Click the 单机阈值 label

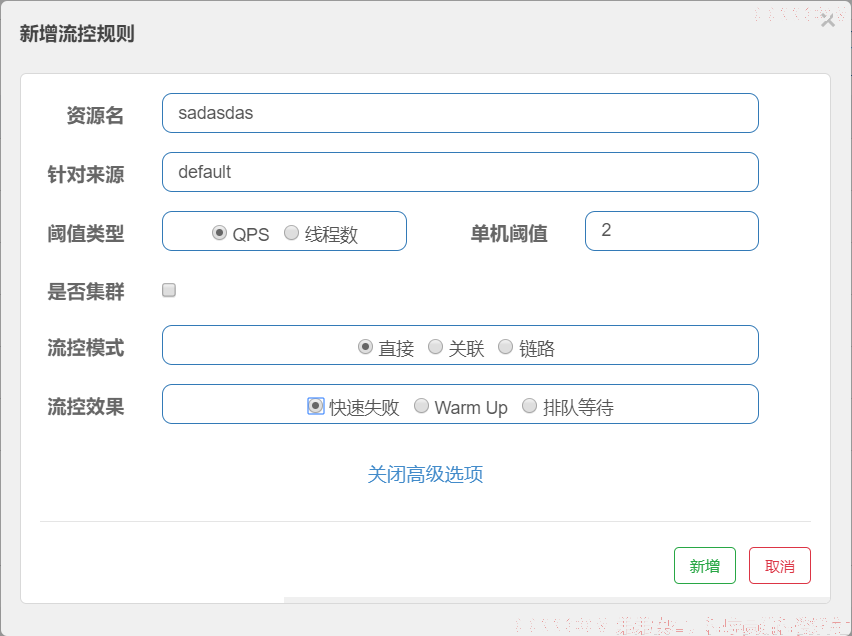(x=509, y=234)
